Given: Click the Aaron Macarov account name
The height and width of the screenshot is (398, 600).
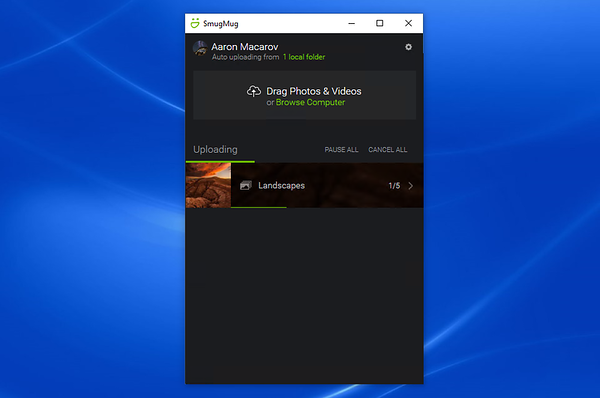Looking at the screenshot, I should pos(245,47).
